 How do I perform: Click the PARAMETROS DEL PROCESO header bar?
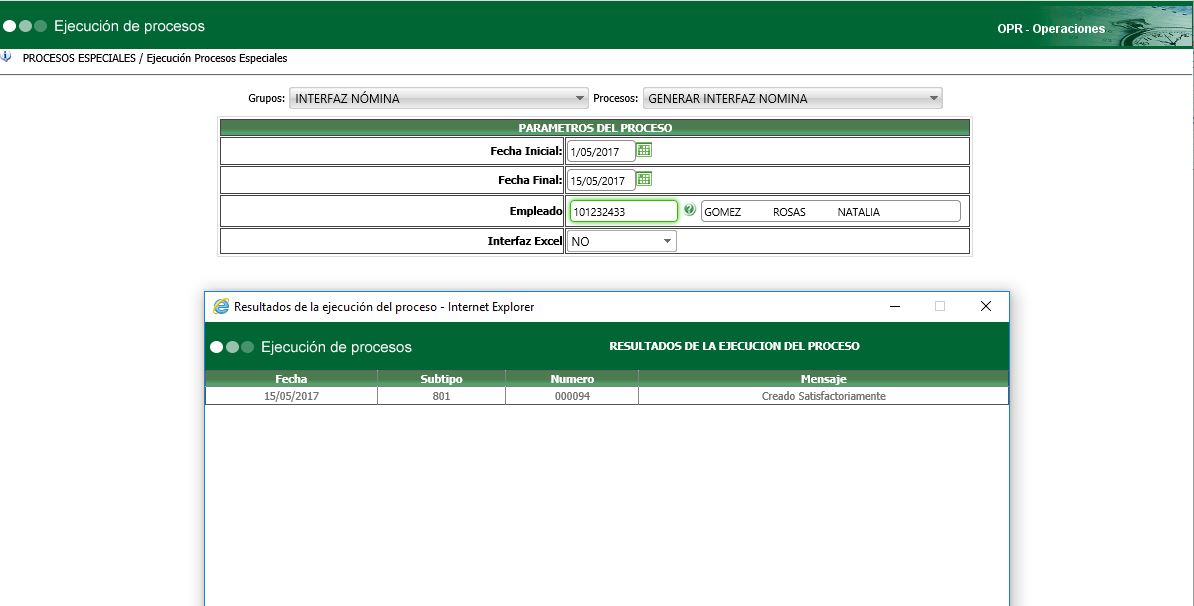pyautogui.click(x=593, y=127)
